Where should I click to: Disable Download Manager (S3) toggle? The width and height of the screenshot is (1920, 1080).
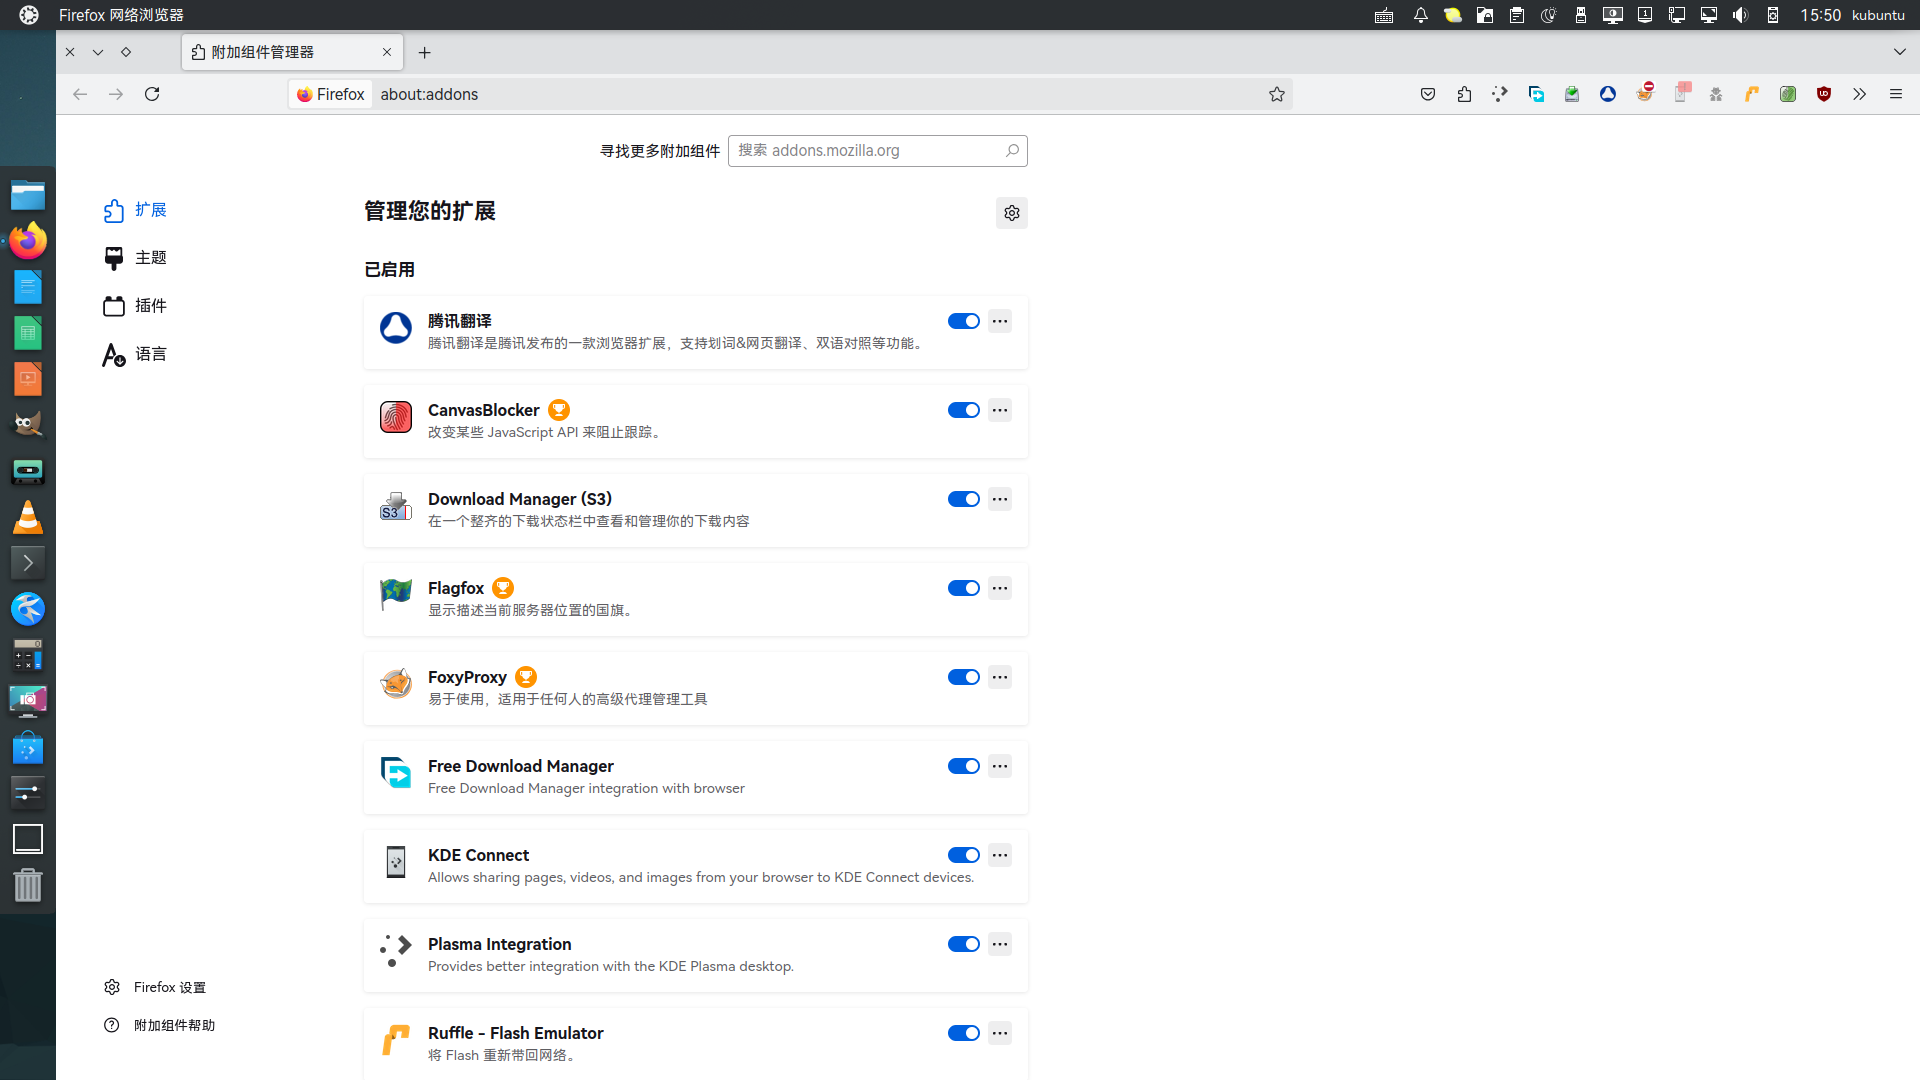pyautogui.click(x=964, y=499)
